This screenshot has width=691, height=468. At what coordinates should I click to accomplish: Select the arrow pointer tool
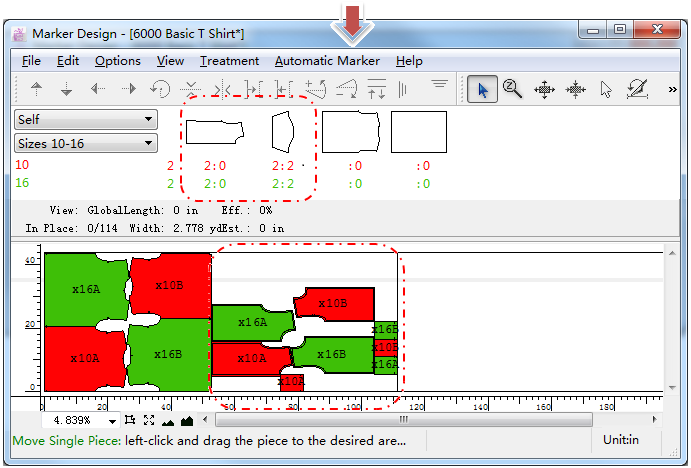482,89
